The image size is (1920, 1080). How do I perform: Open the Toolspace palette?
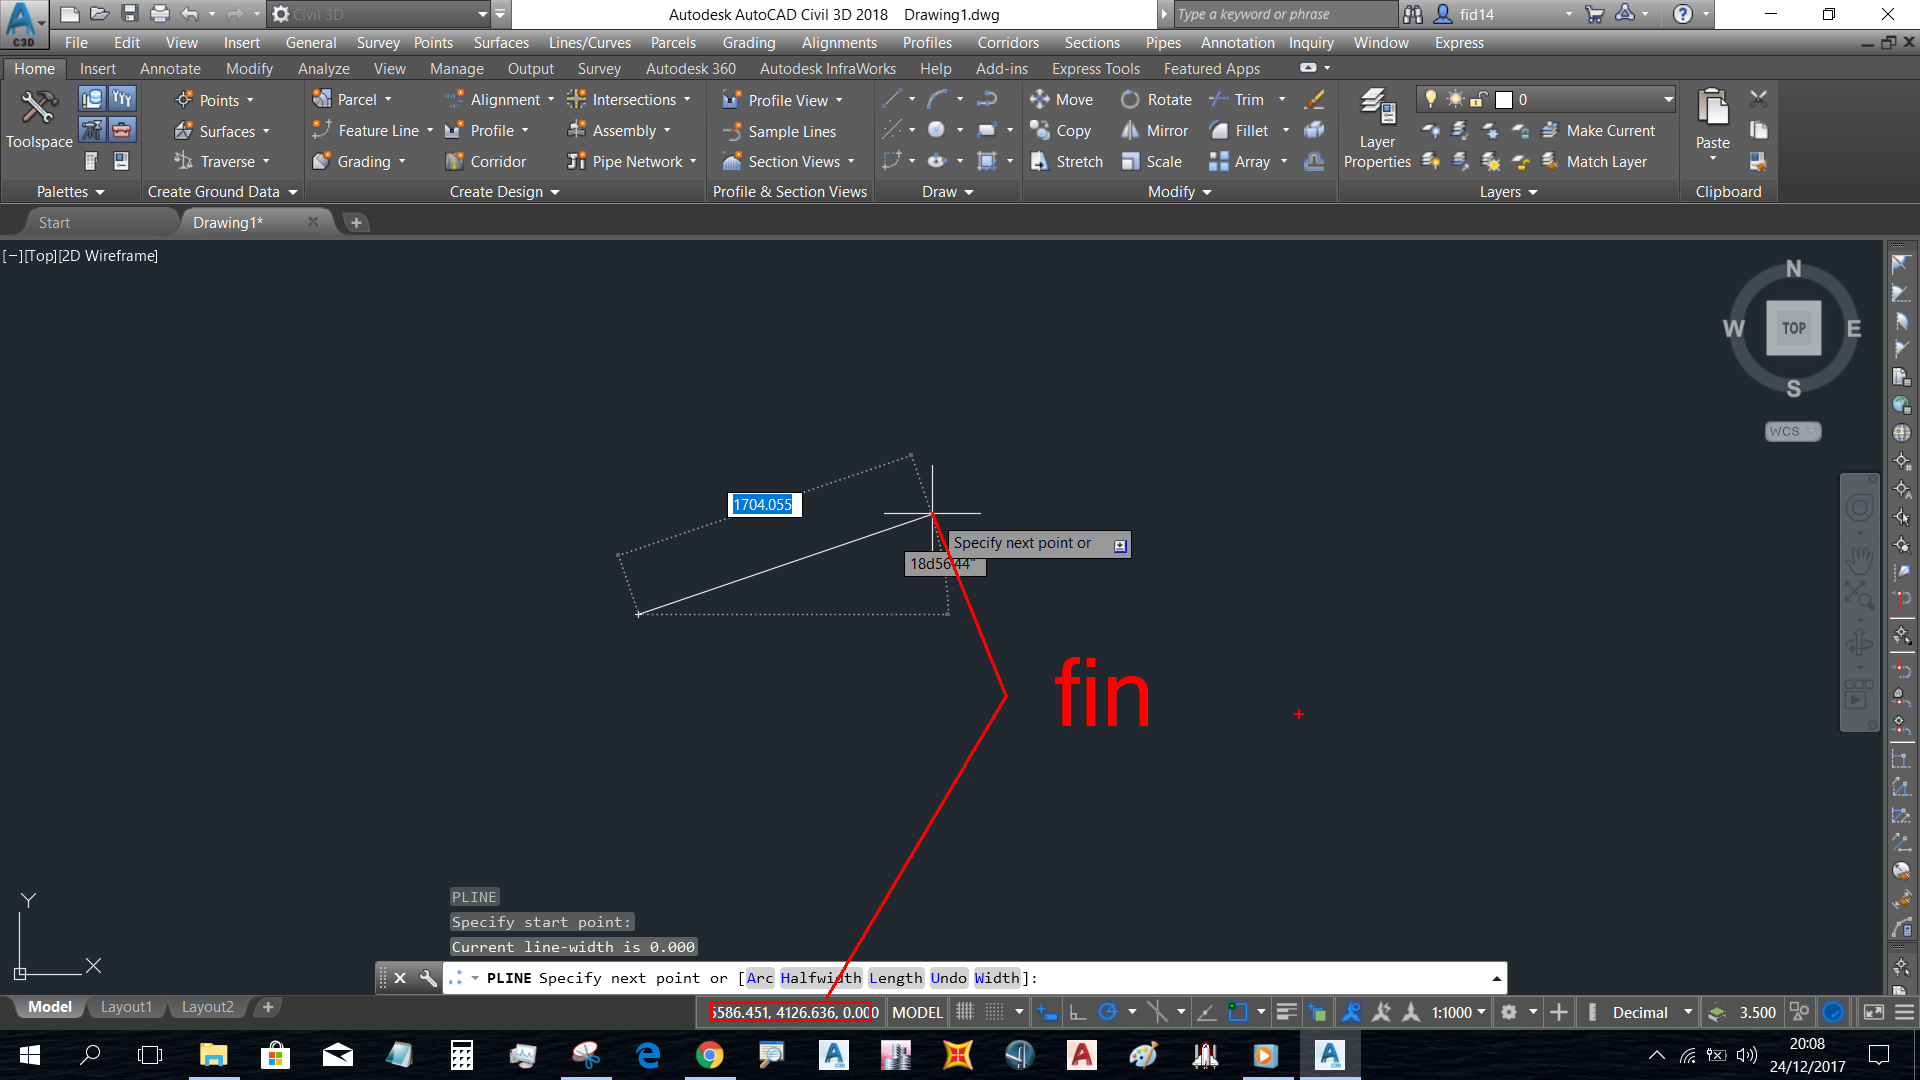pyautogui.click(x=39, y=119)
